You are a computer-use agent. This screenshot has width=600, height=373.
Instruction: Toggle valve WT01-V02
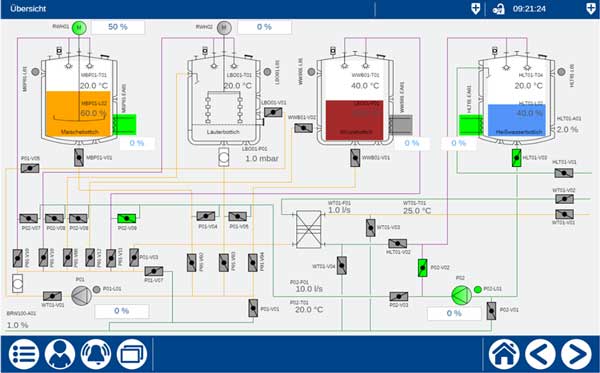tap(564, 199)
